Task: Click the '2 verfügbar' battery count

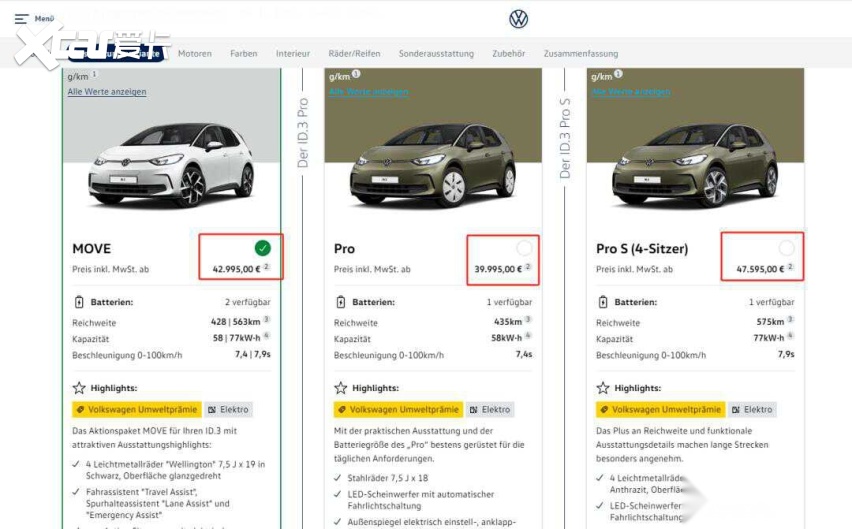Action: tap(248, 302)
